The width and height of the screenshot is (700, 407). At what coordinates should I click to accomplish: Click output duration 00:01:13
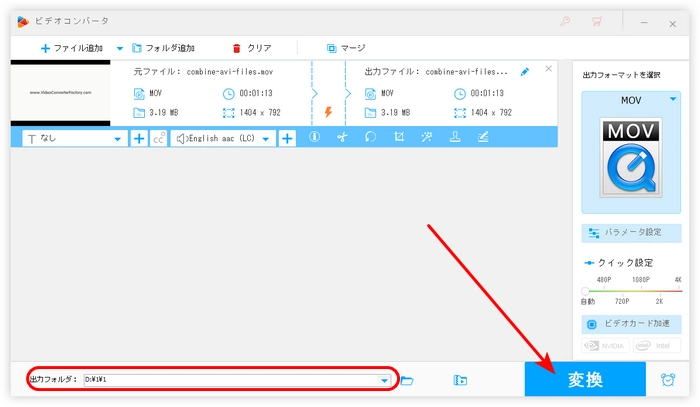tap(487, 93)
